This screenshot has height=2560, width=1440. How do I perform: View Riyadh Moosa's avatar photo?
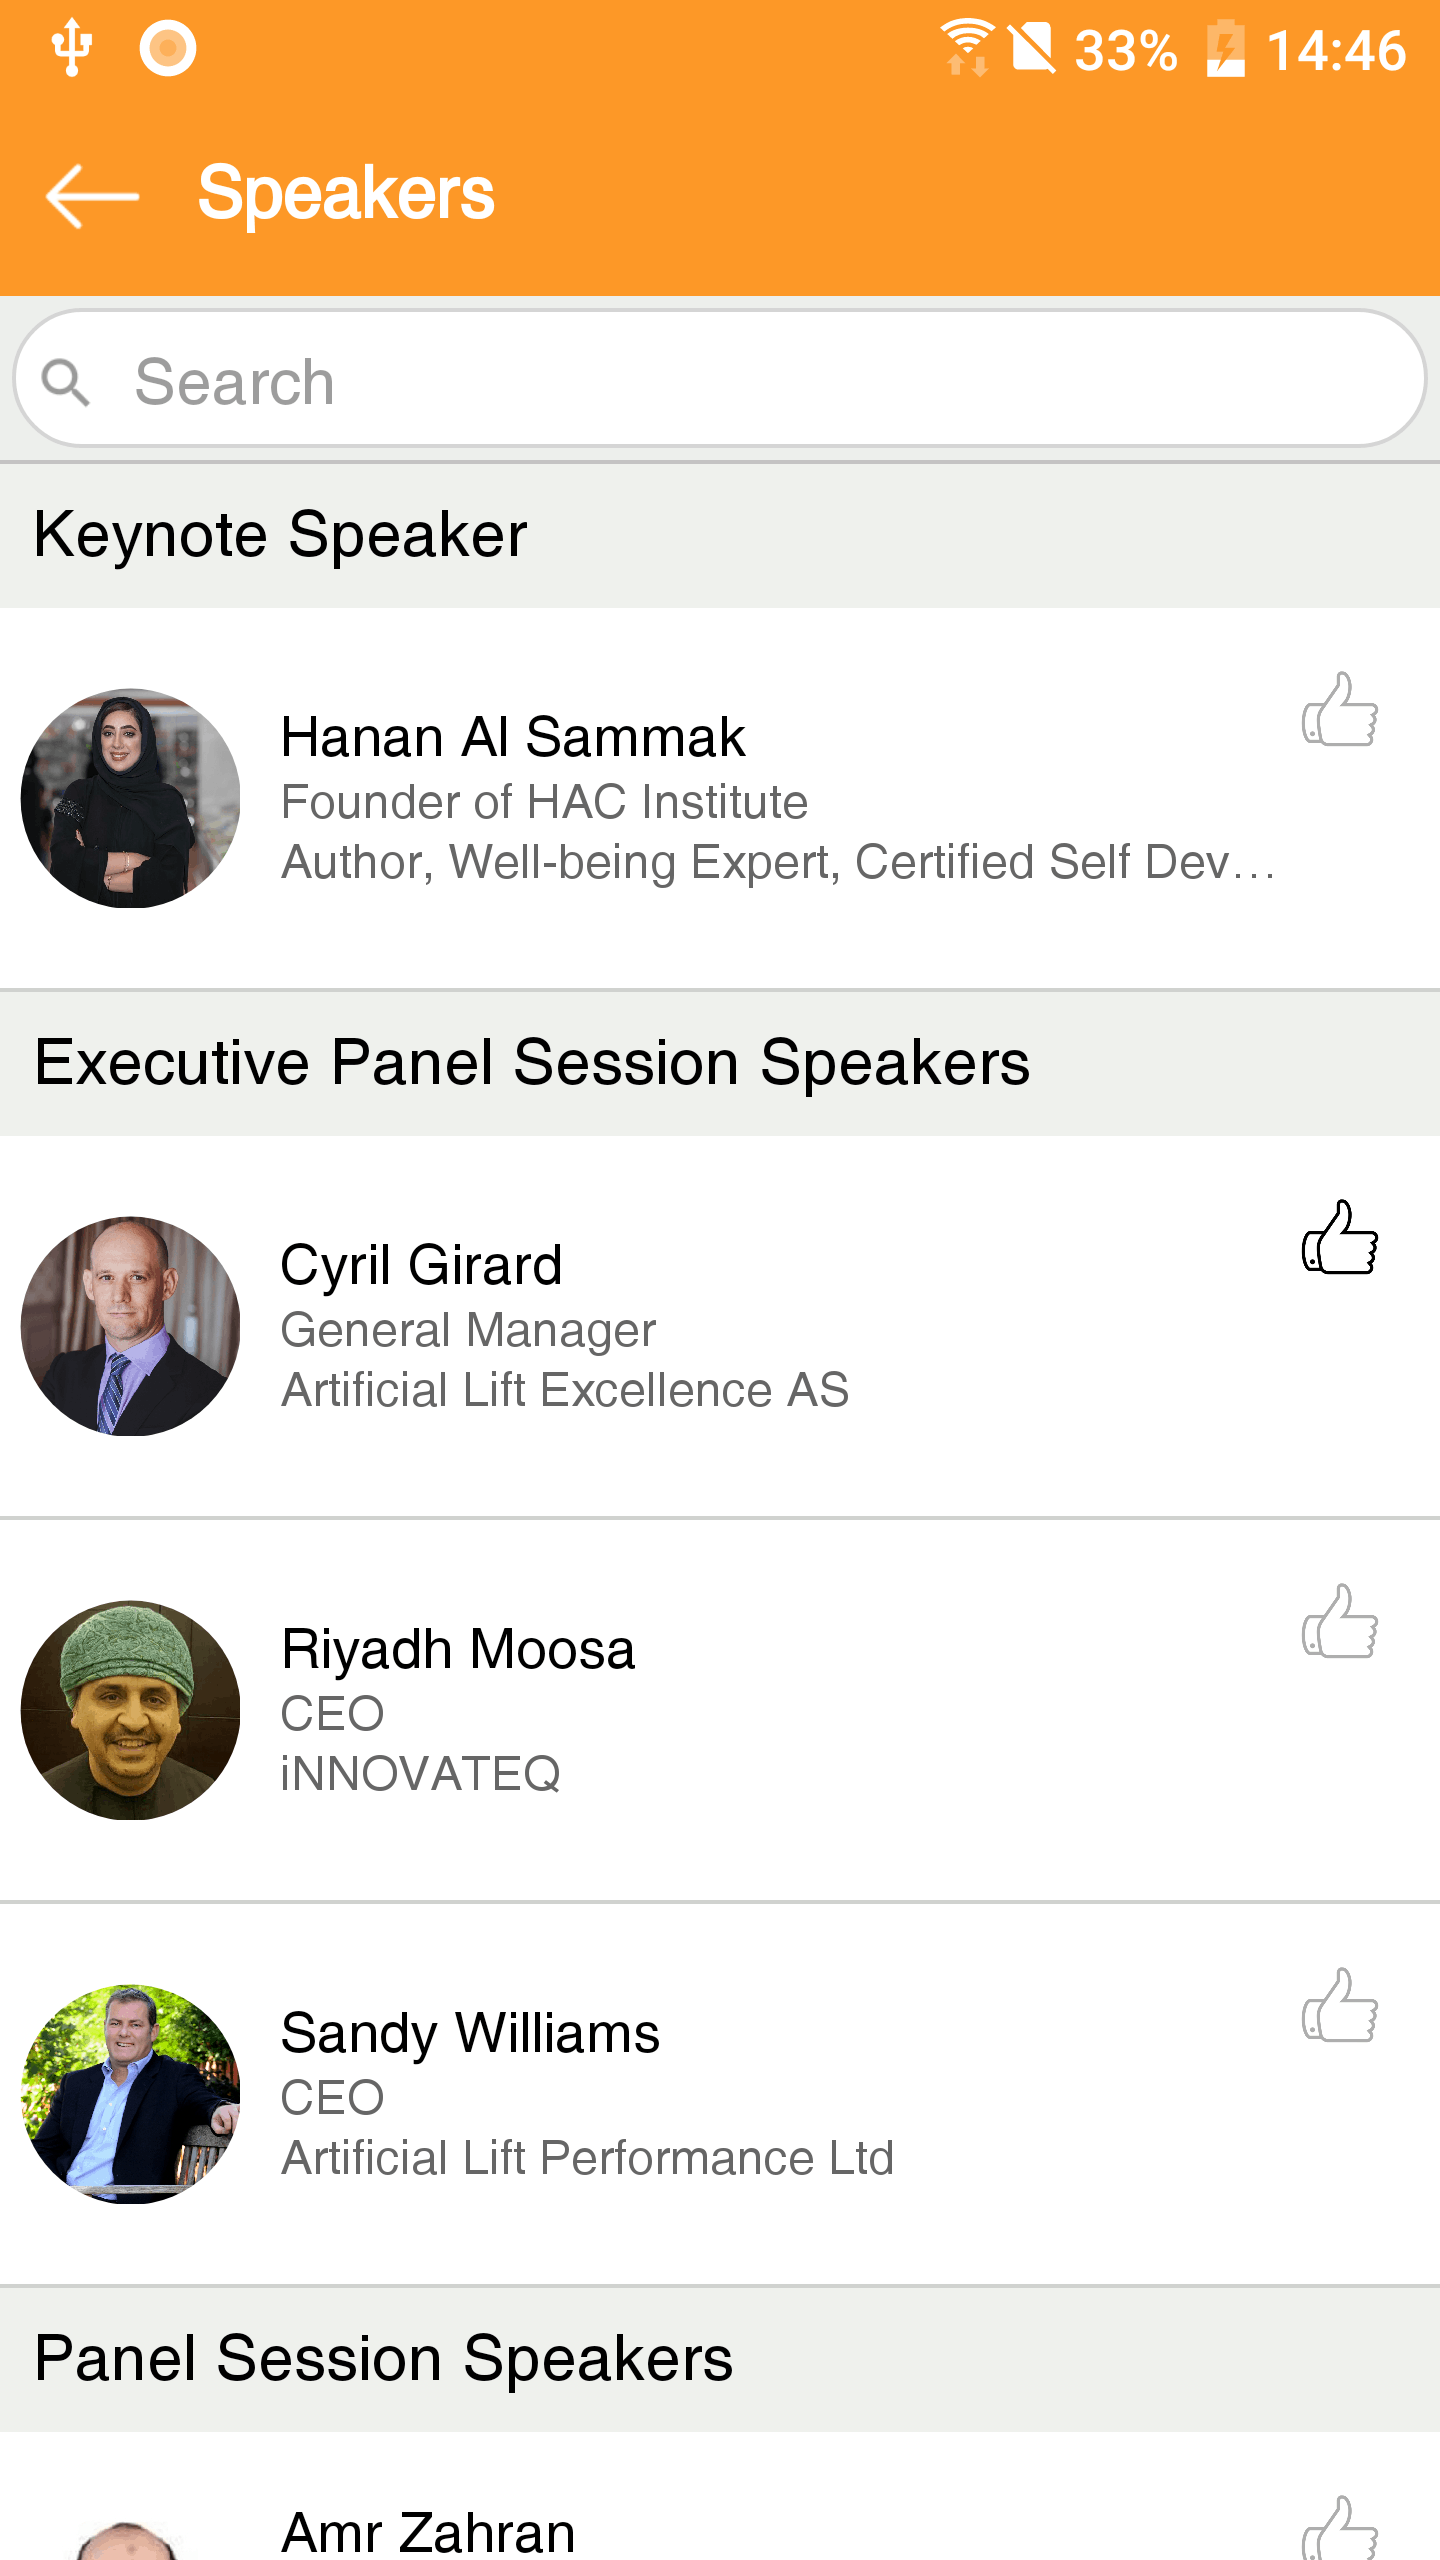130,1710
